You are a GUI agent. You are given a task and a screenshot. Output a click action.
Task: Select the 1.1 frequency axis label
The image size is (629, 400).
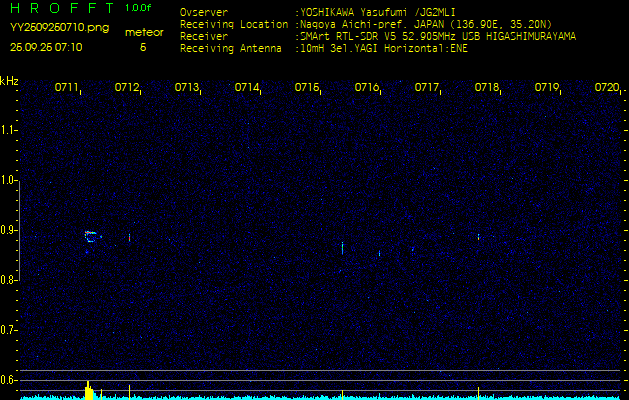click(x=9, y=130)
